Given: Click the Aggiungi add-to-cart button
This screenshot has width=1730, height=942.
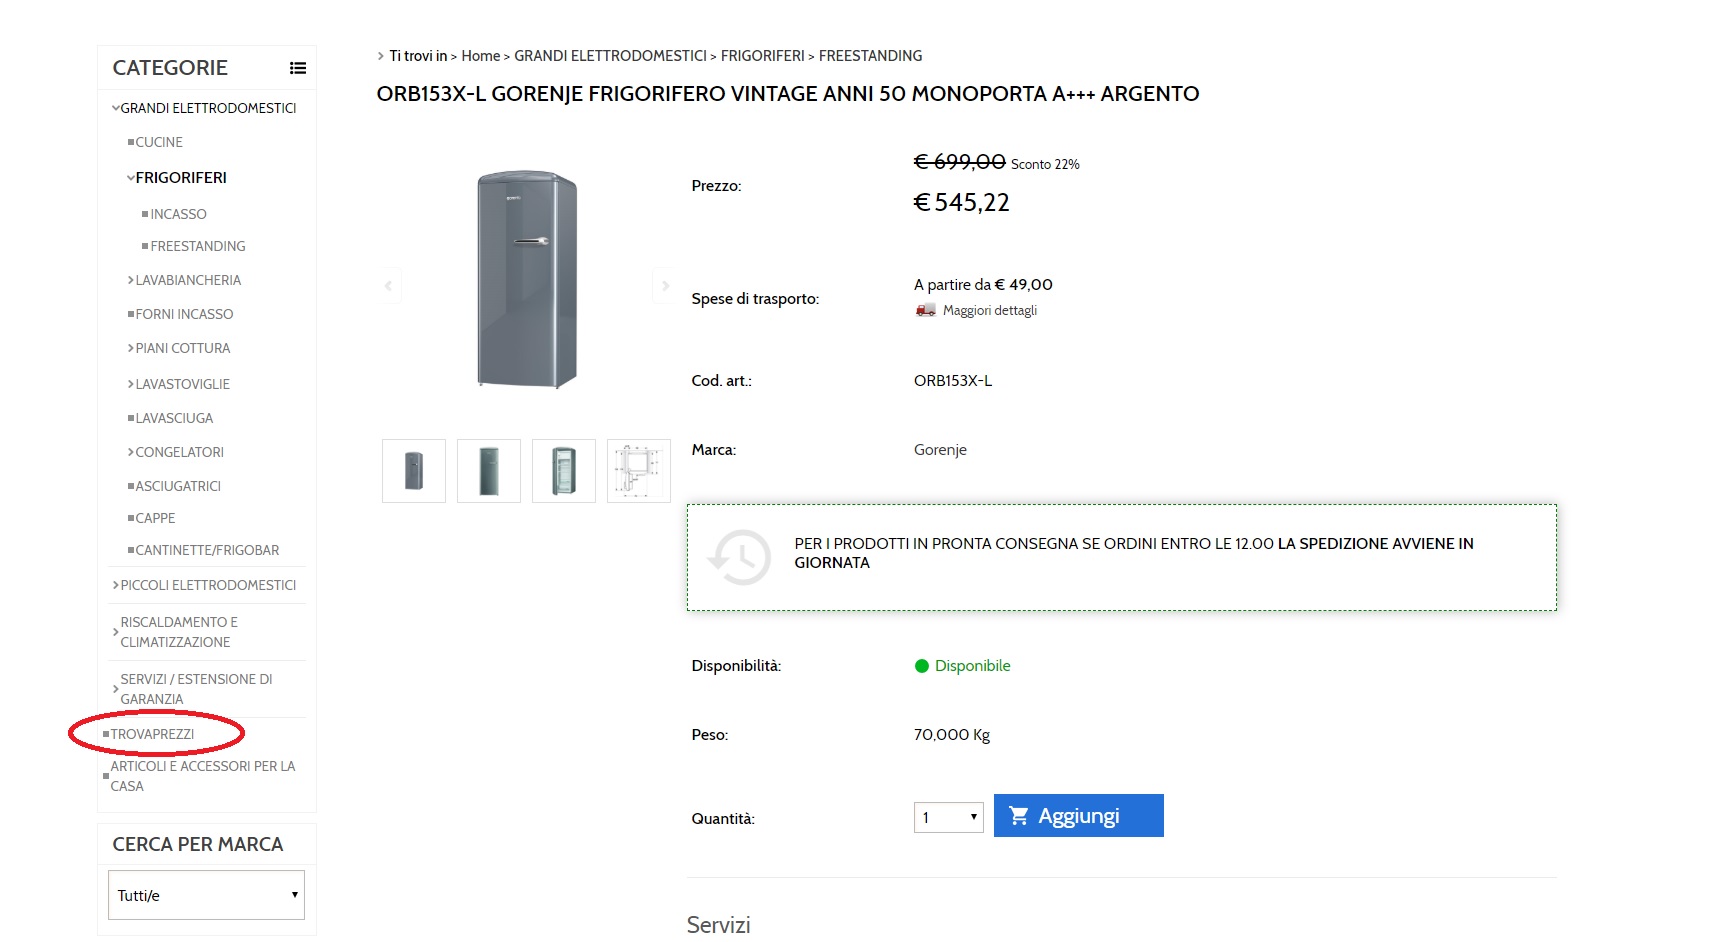Looking at the screenshot, I should click(x=1078, y=816).
